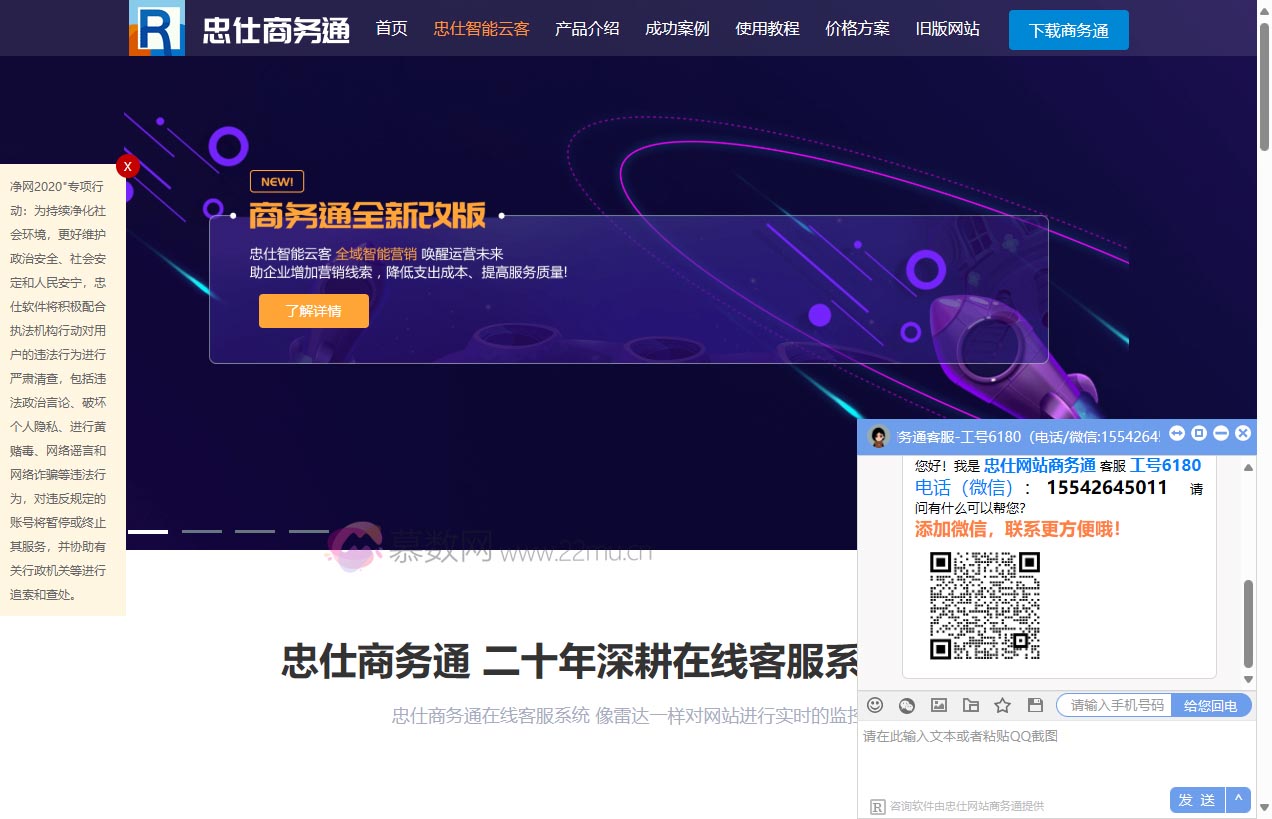Screen dimensions: 1272x819
Task: Click 了解详情 on the banner
Action: coord(313,311)
